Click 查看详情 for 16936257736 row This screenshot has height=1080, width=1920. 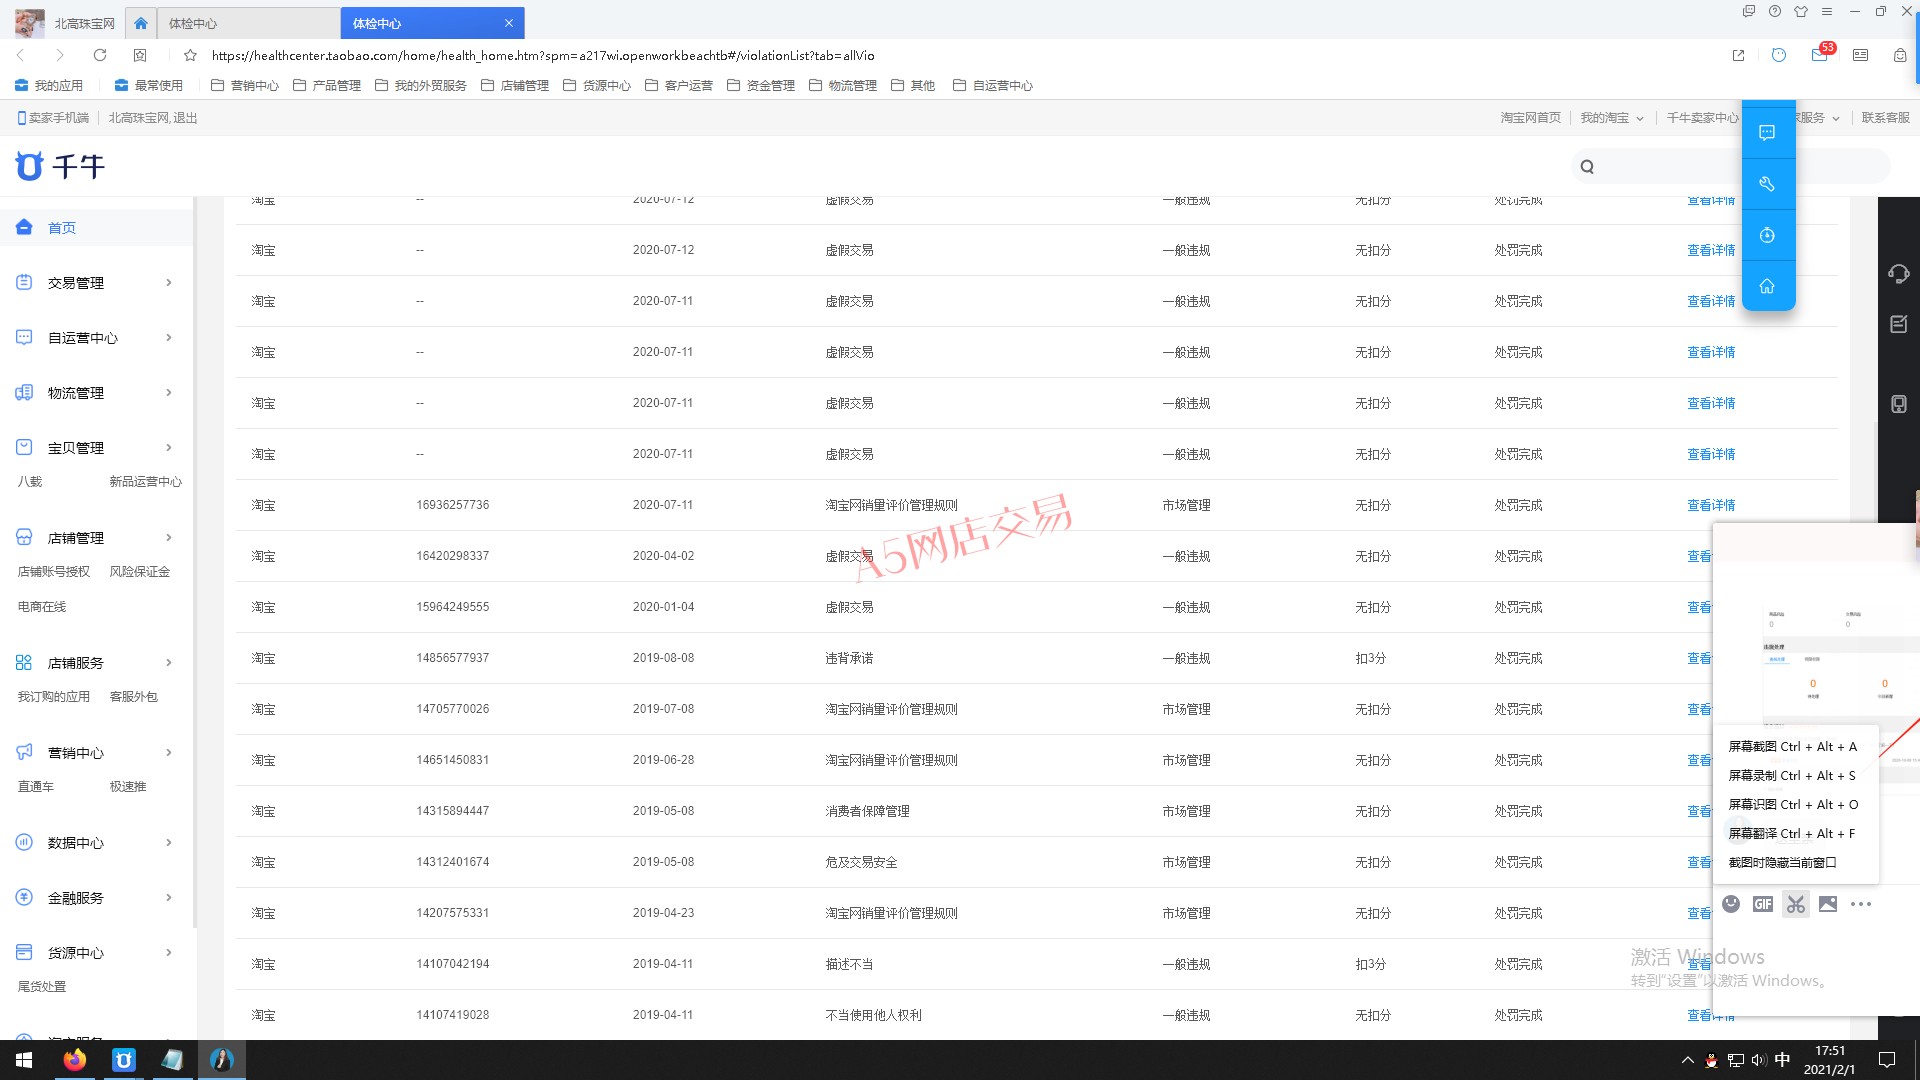point(1711,505)
